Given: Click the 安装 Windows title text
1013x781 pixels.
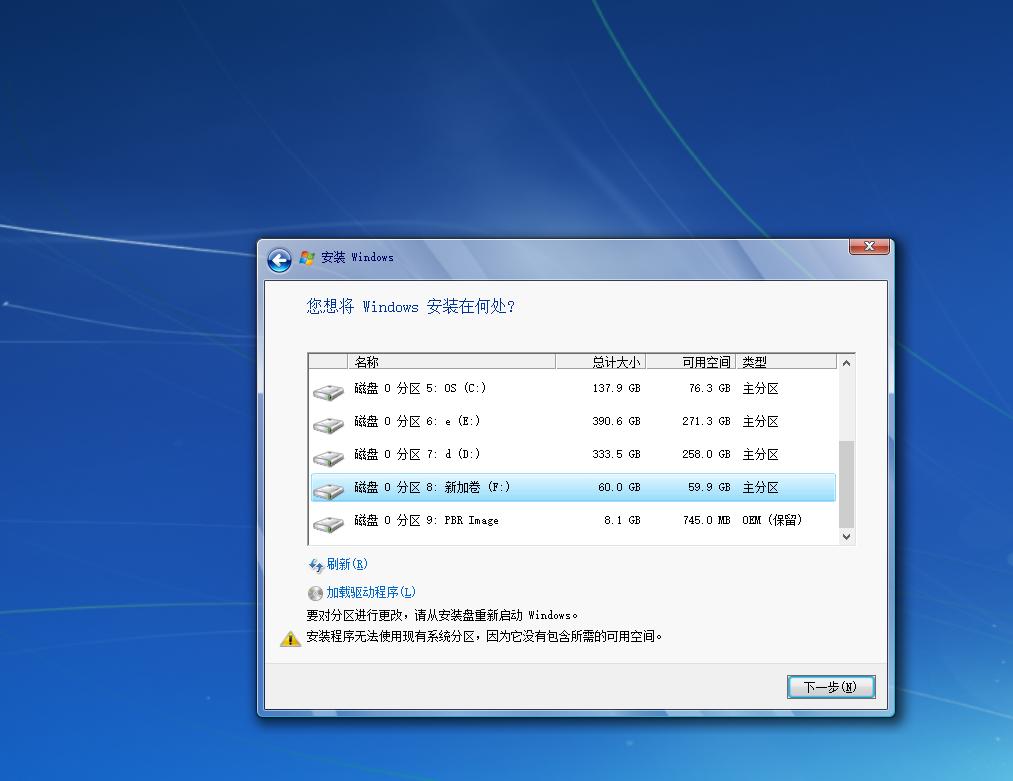Looking at the screenshot, I should pos(357,257).
